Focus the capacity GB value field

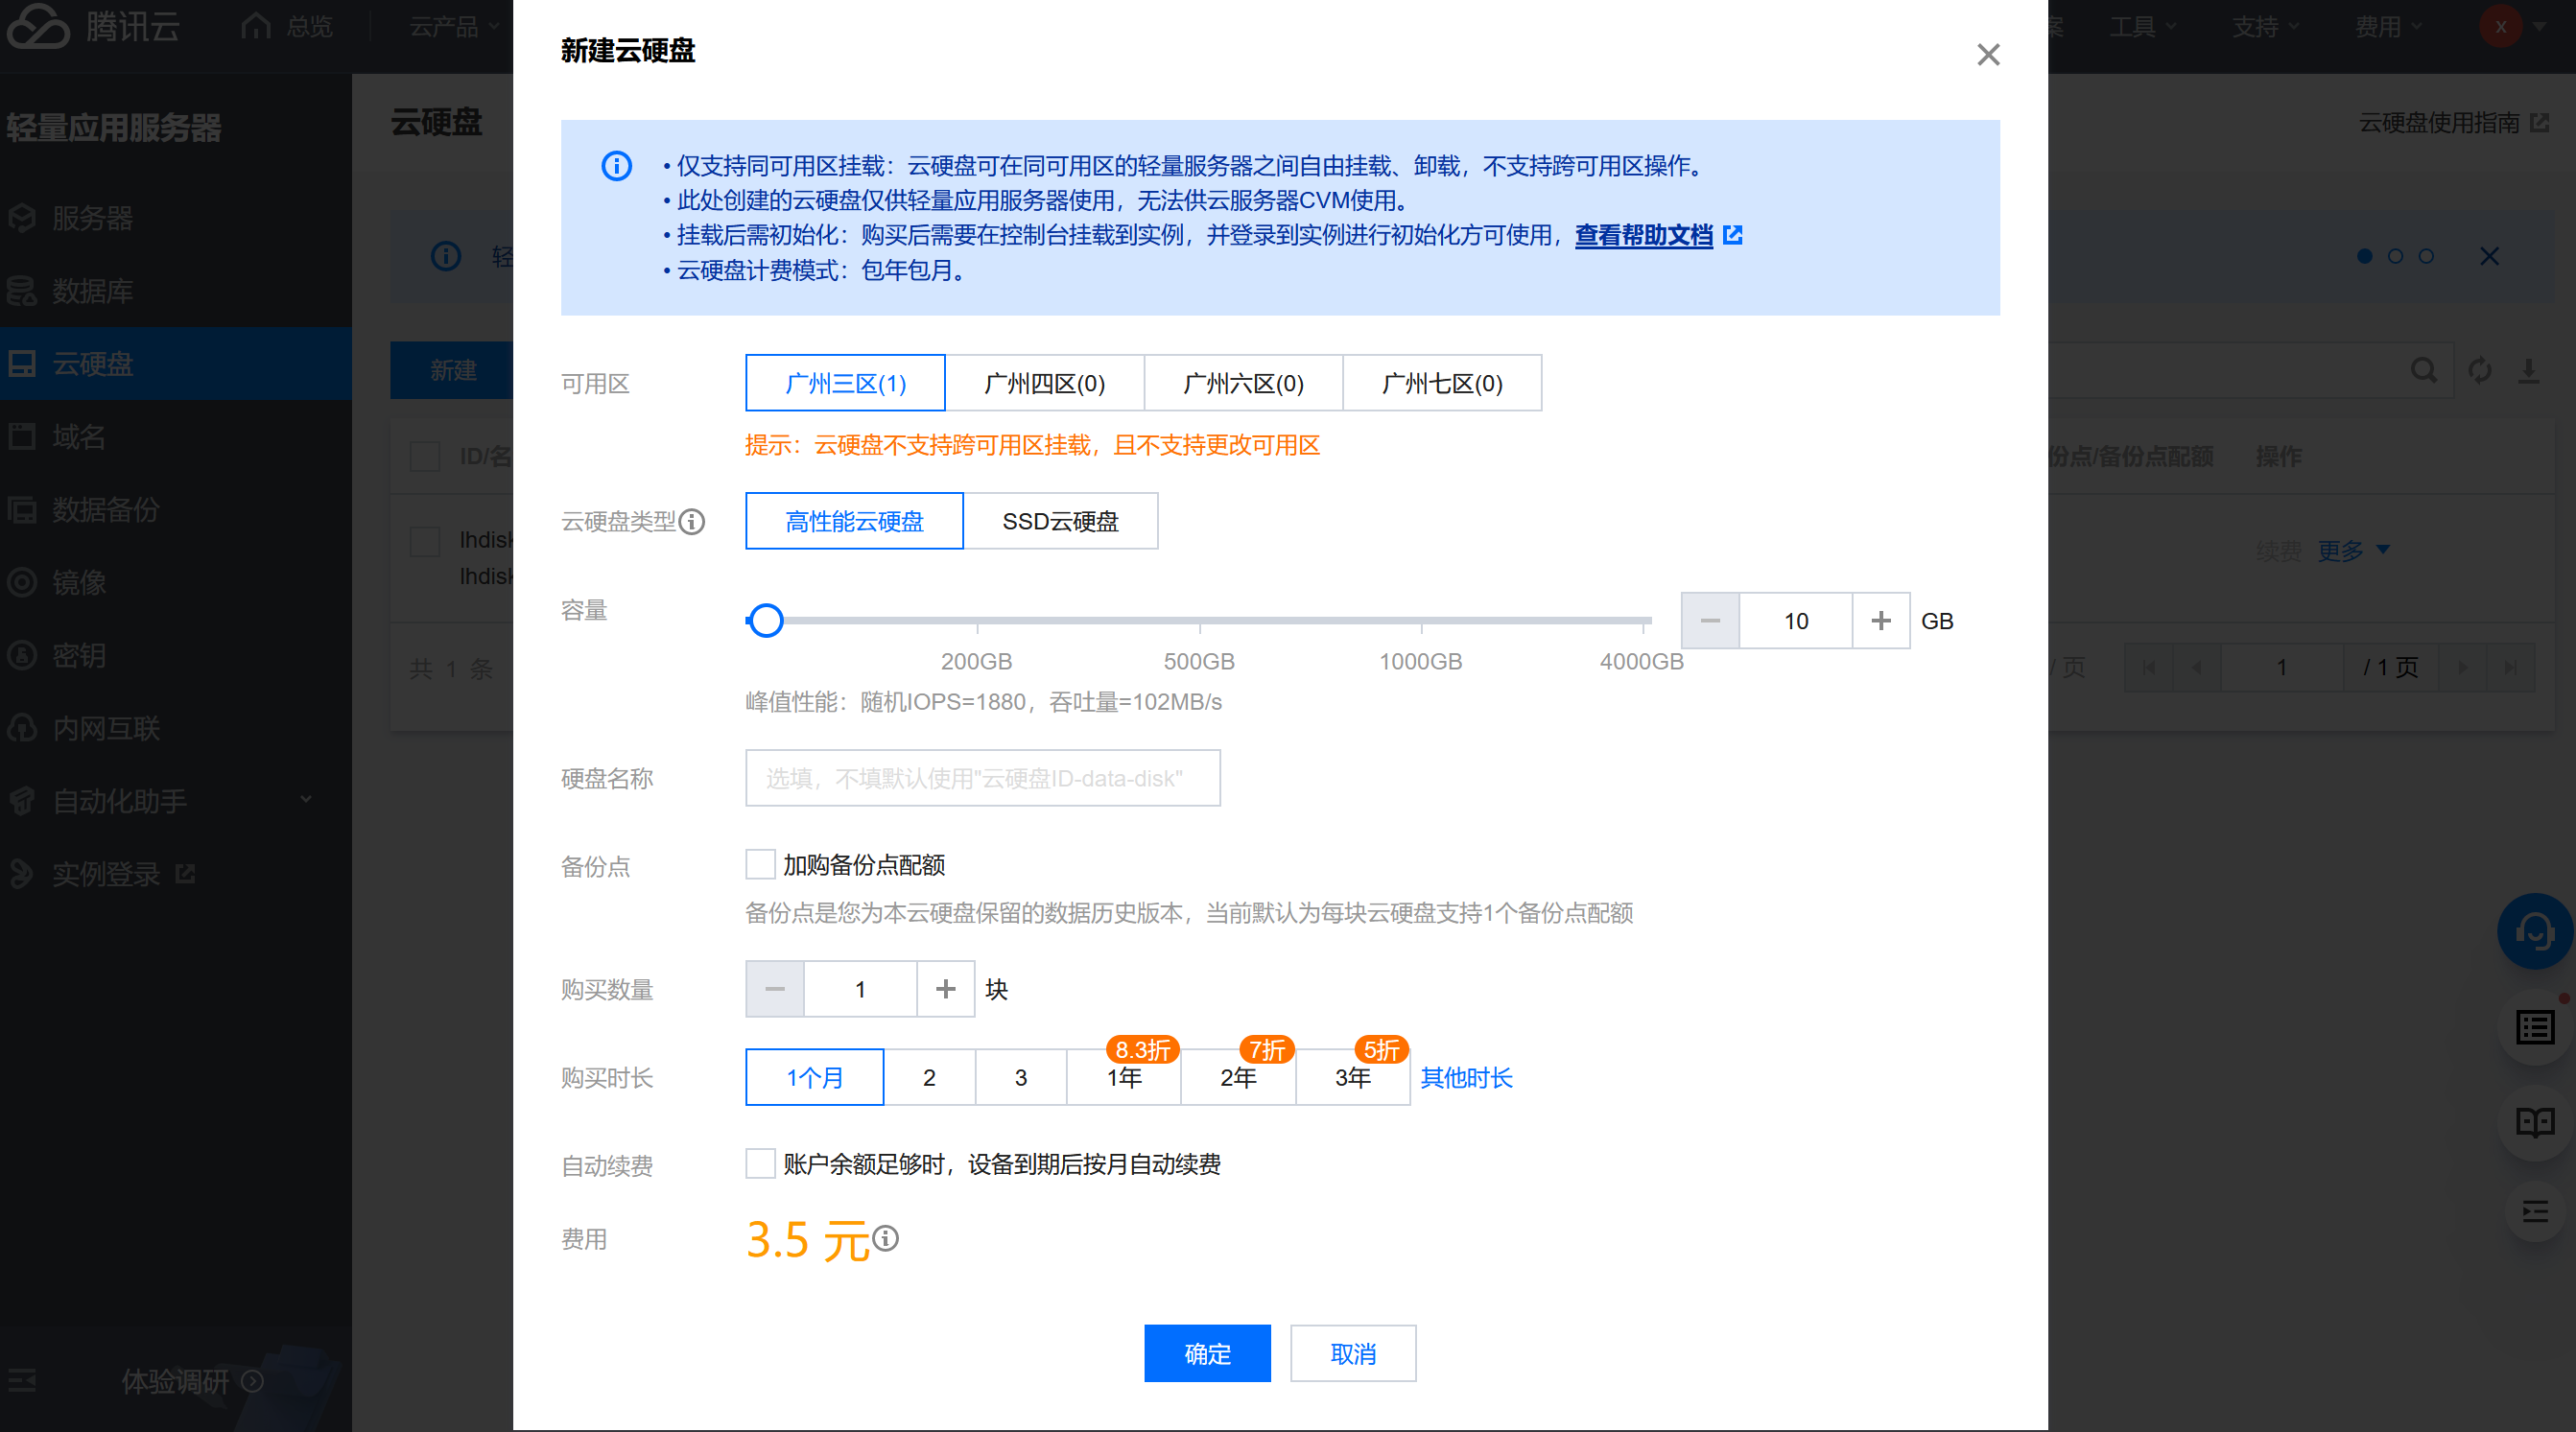pos(1796,621)
